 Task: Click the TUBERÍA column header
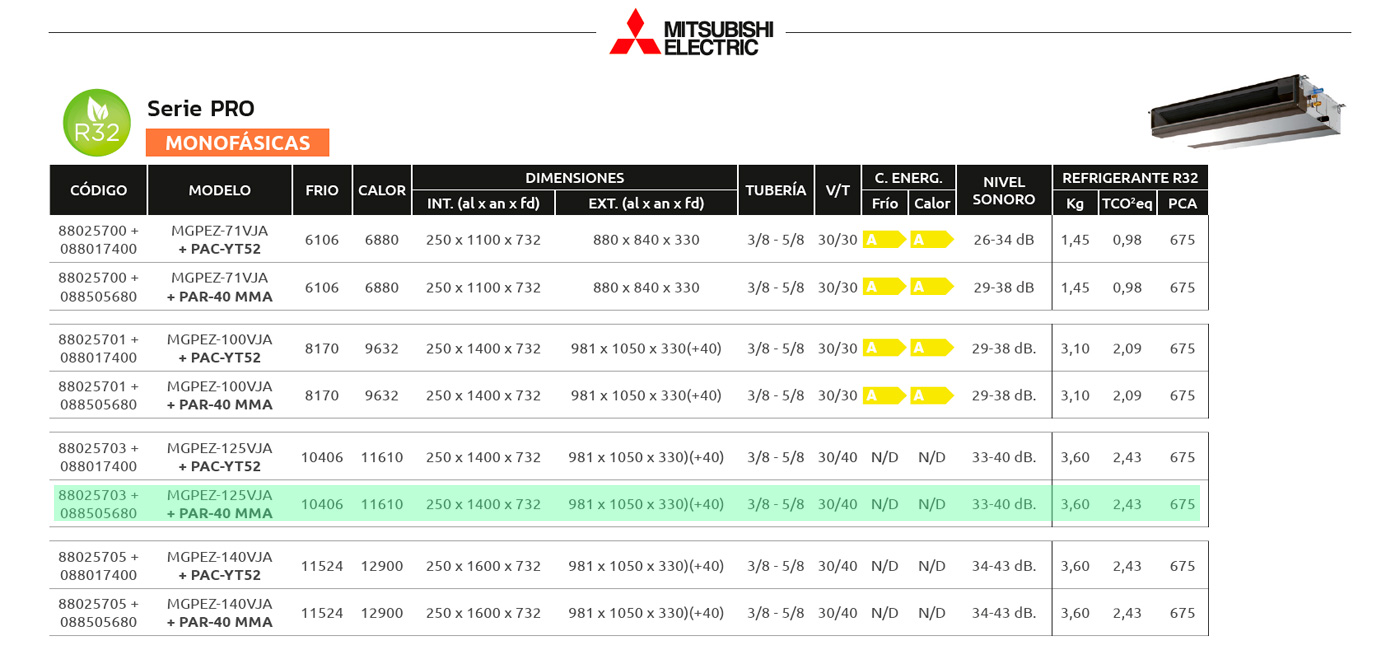tap(776, 190)
